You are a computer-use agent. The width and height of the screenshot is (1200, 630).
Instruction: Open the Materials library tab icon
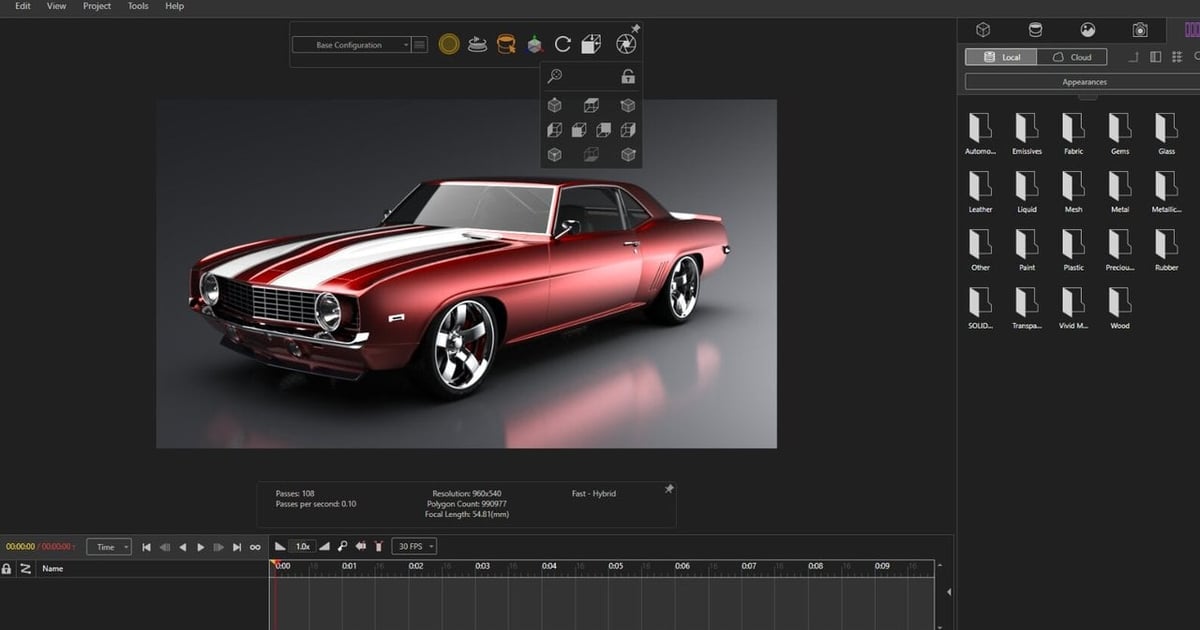coord(1036,29)
